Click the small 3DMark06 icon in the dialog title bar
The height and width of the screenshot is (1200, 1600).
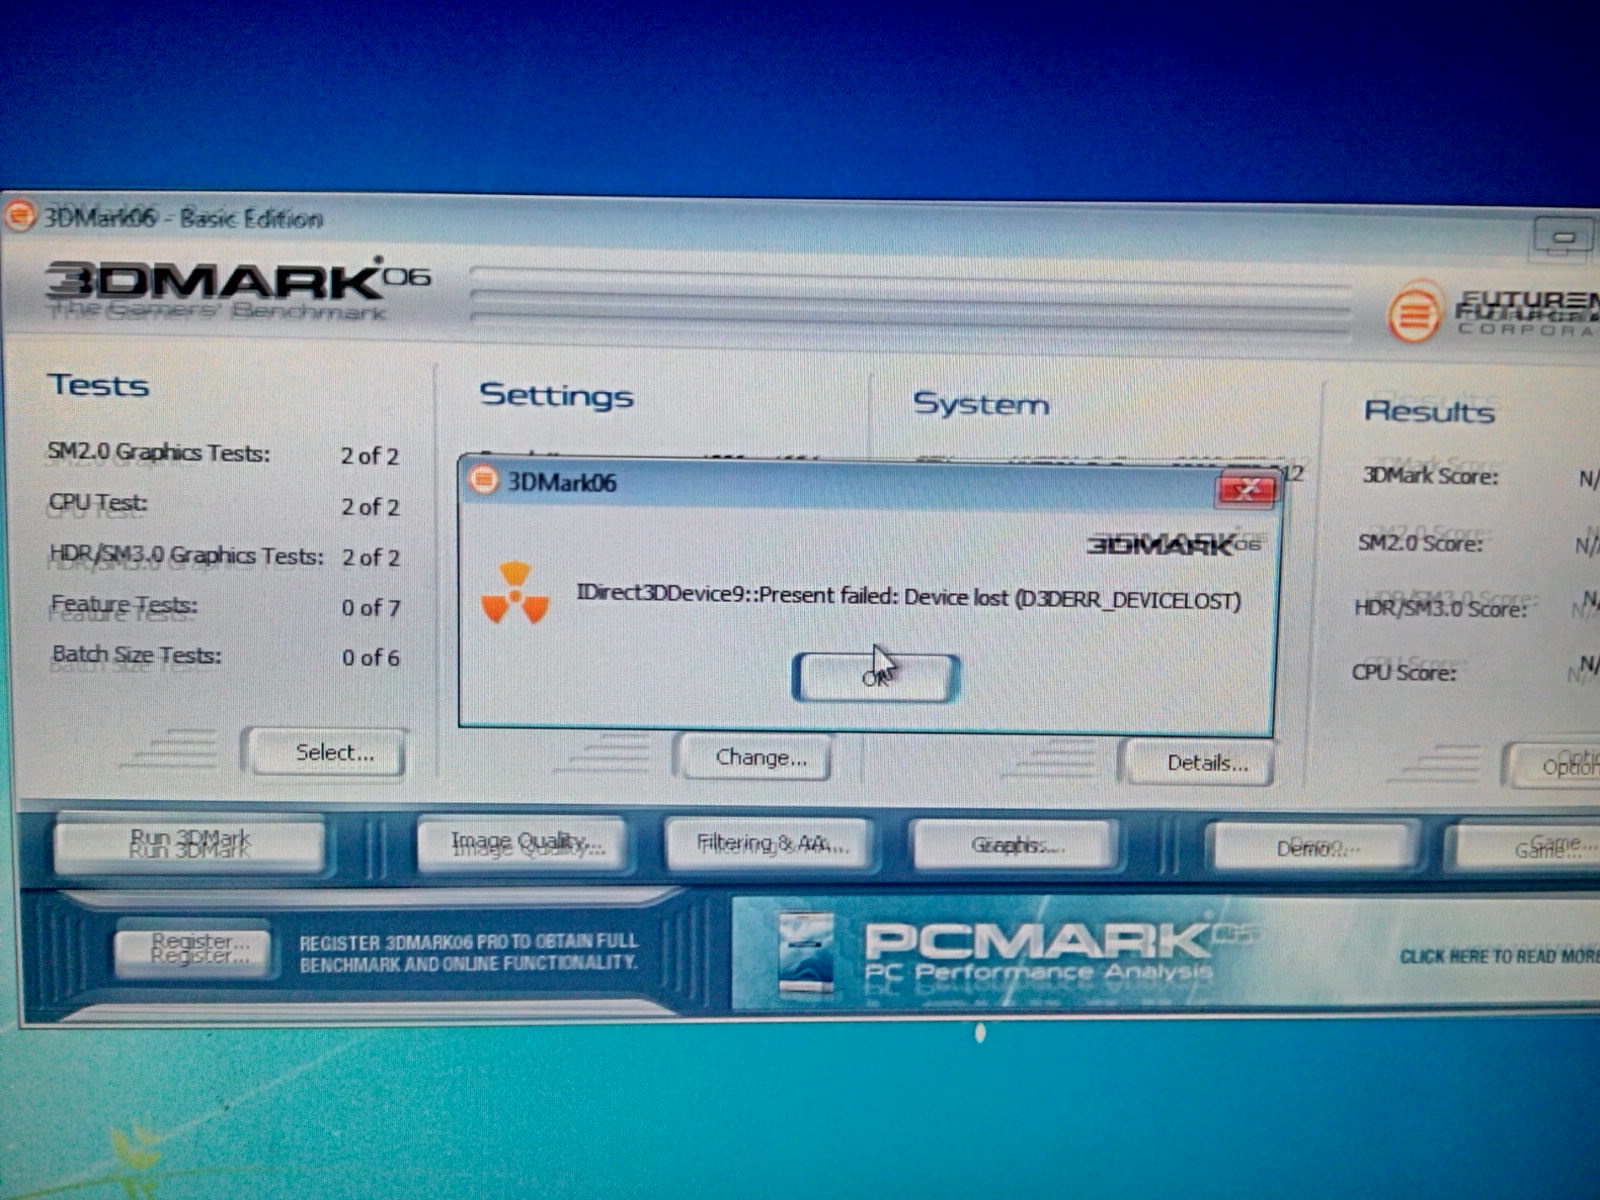484,480
